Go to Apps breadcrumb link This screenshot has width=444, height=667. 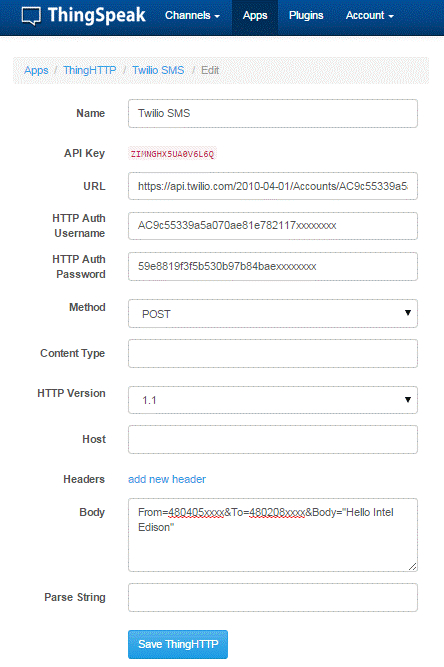36,70
